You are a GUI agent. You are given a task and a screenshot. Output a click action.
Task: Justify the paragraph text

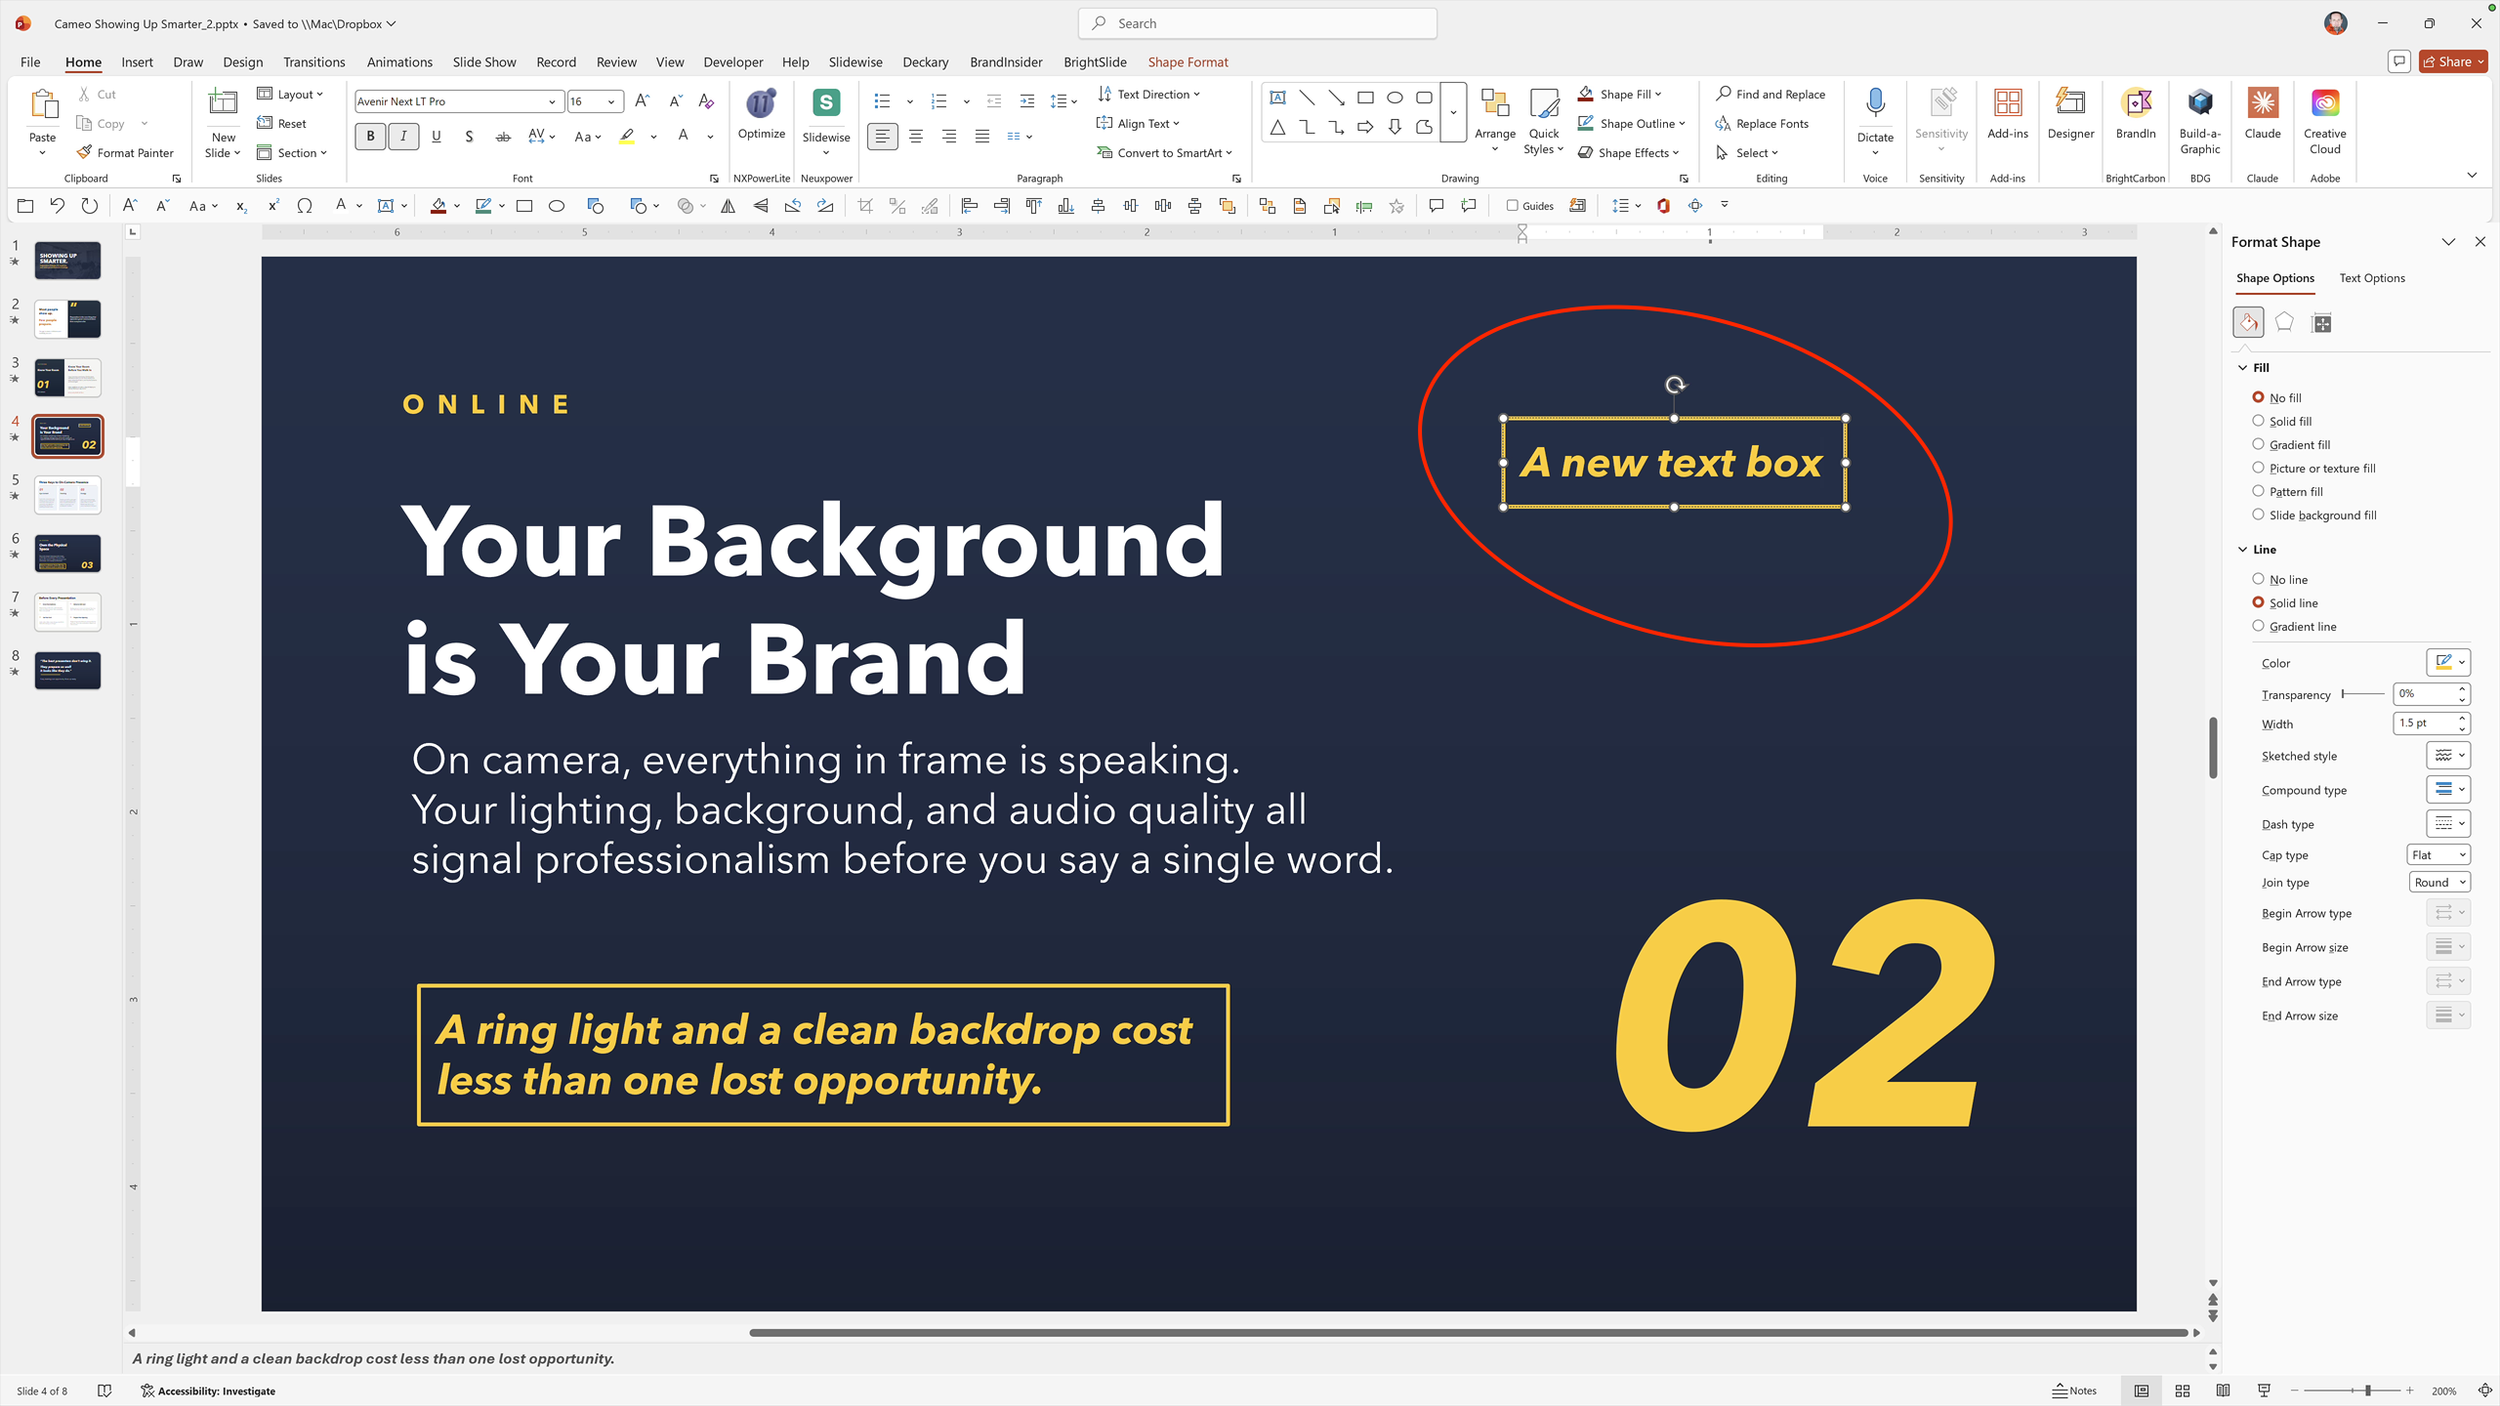[982, 136]
